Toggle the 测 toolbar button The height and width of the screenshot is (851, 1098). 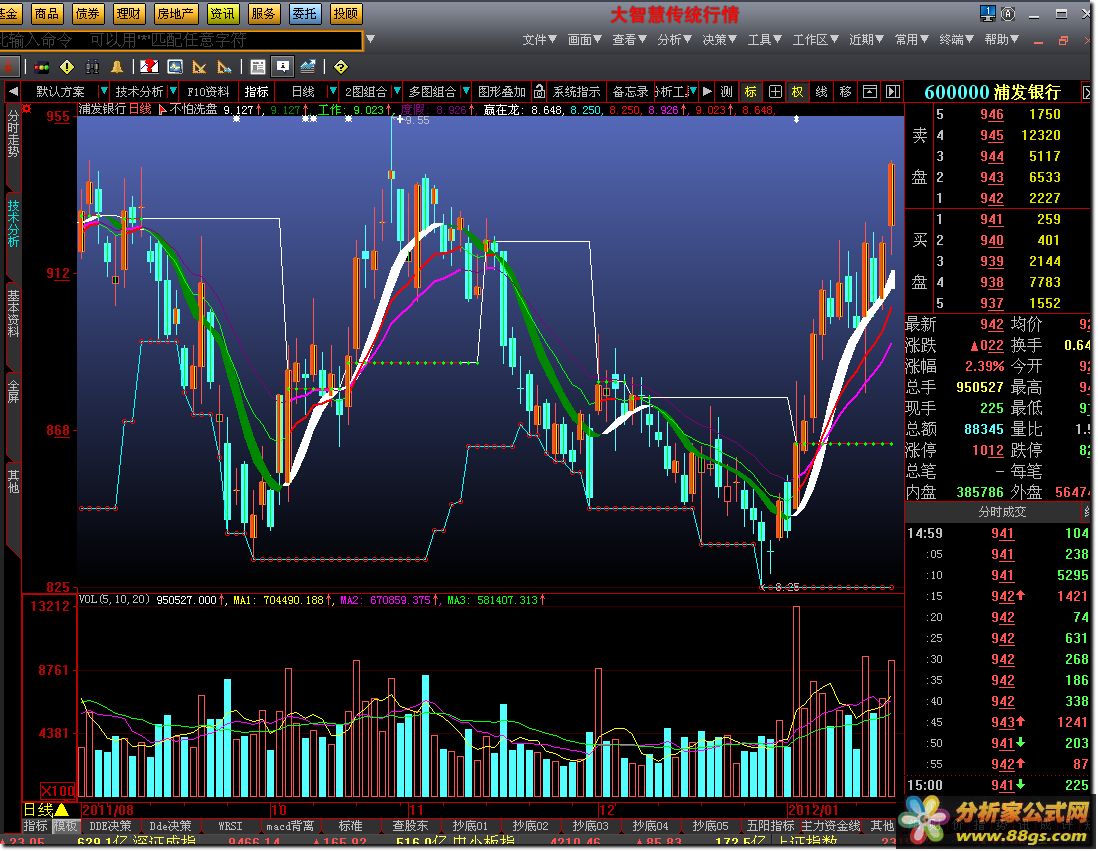[x=727, y=92]
